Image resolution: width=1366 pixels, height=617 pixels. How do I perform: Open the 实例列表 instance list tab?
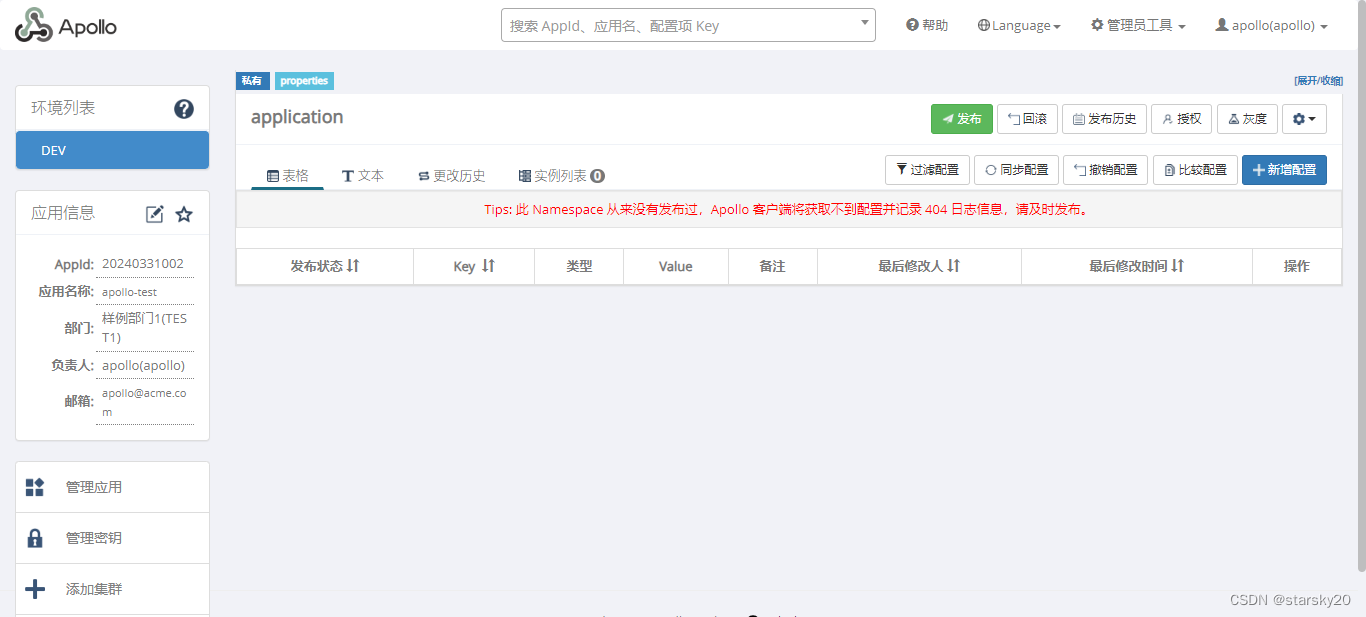point(556,174)
